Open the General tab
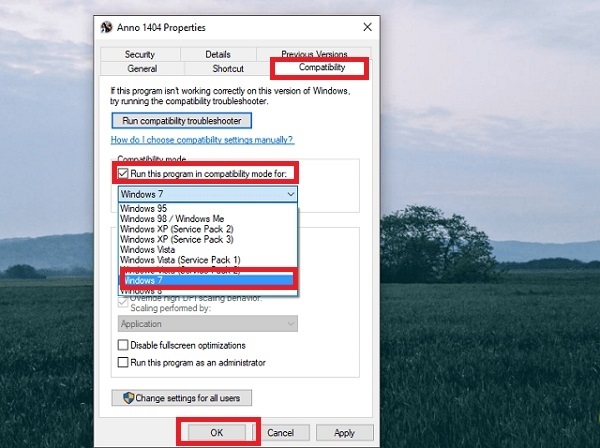 [142, 68]
